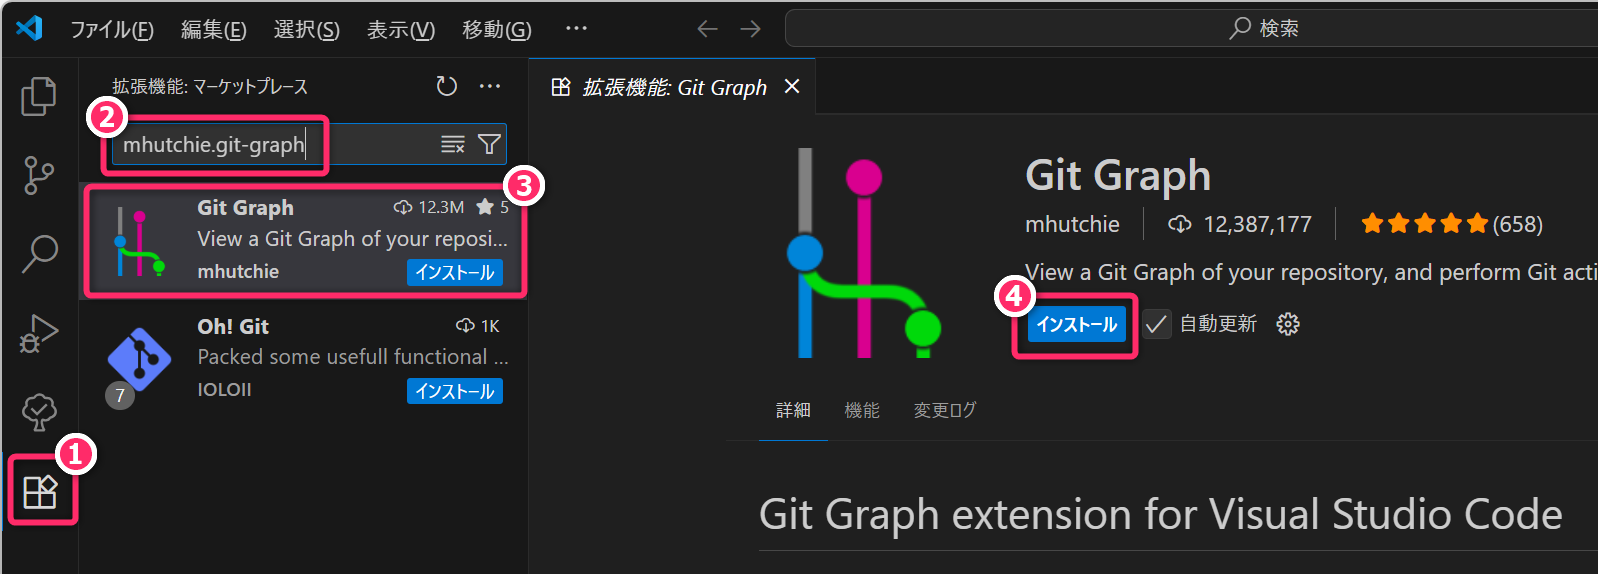1598x574 pixels.
Task: Click the mhutchie publisher link
Action: tap(1072, 224)
